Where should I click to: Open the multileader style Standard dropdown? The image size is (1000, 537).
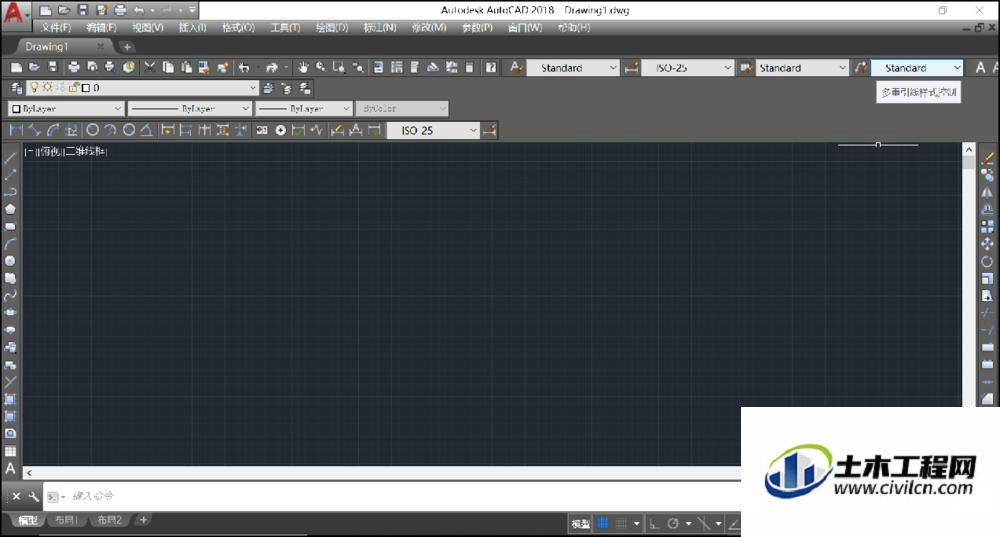[x=917, y=68]
